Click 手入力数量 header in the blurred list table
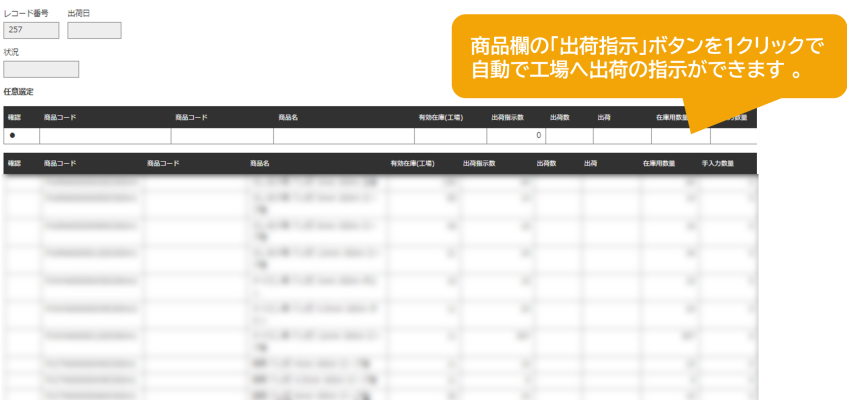Viewport: 847px width, 400px height. (718, 163)
